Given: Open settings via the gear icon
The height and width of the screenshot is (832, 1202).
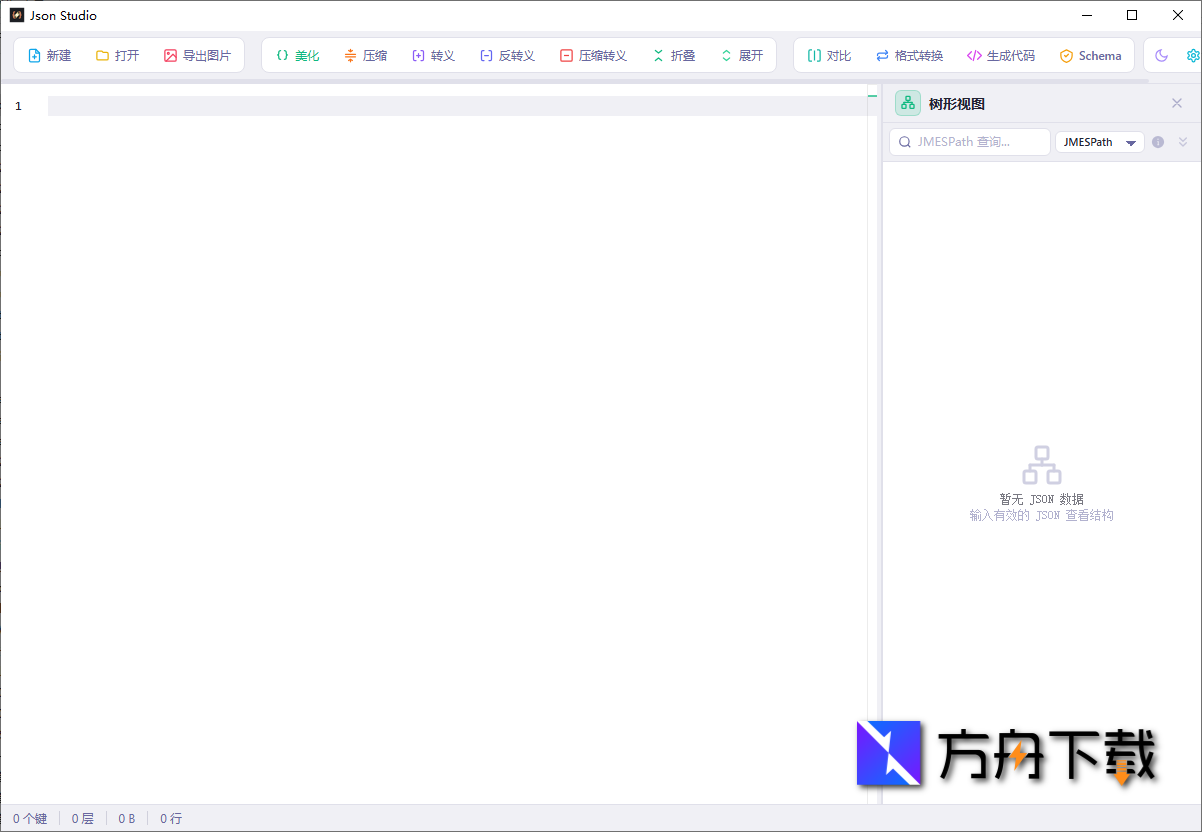Looking at the screenshot, I should (x=1193, y=56).
